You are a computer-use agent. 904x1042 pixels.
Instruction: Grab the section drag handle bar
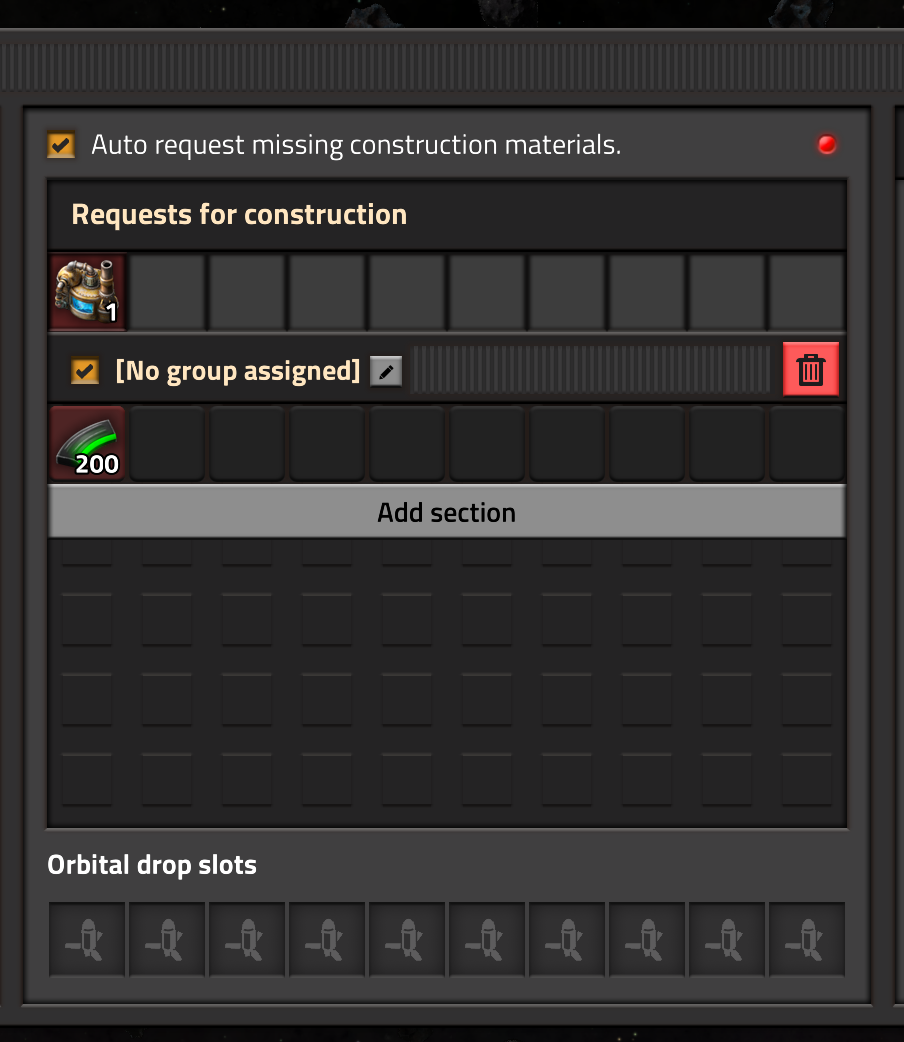tap(593, 369)
